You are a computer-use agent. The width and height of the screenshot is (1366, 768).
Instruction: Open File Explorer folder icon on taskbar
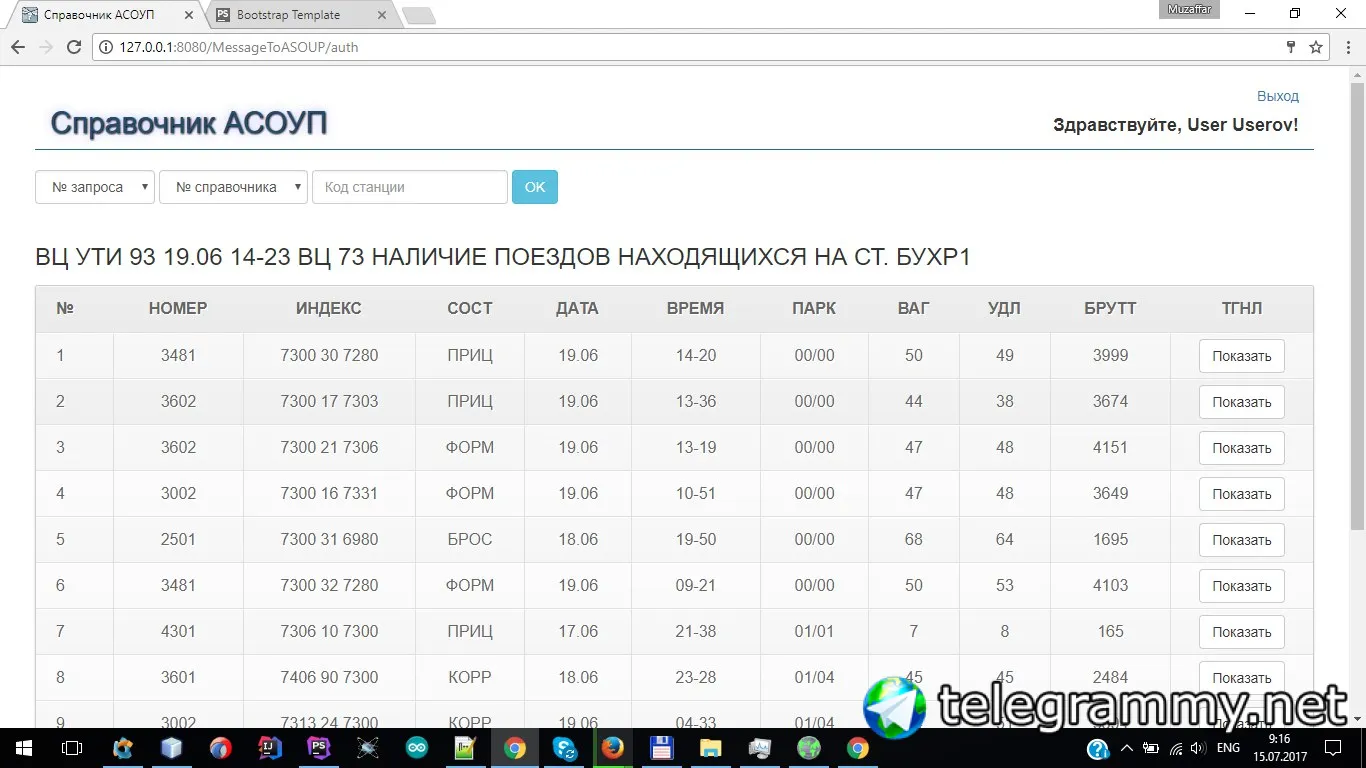[x=711, y=748]
